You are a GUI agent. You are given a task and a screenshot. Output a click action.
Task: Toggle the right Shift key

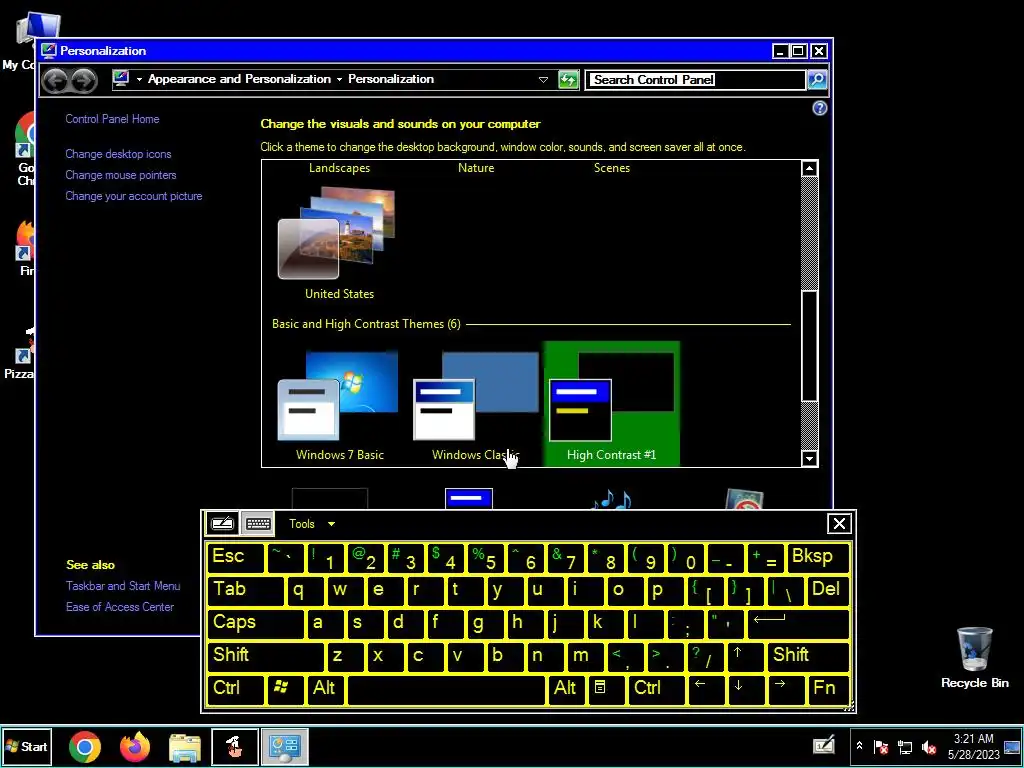(808, 656)
